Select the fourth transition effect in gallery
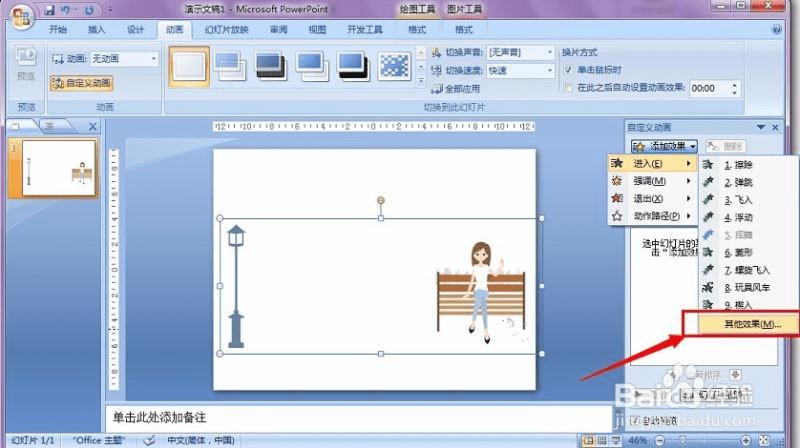This screenshot has width=800, height=448. click(x=312, y=67)
